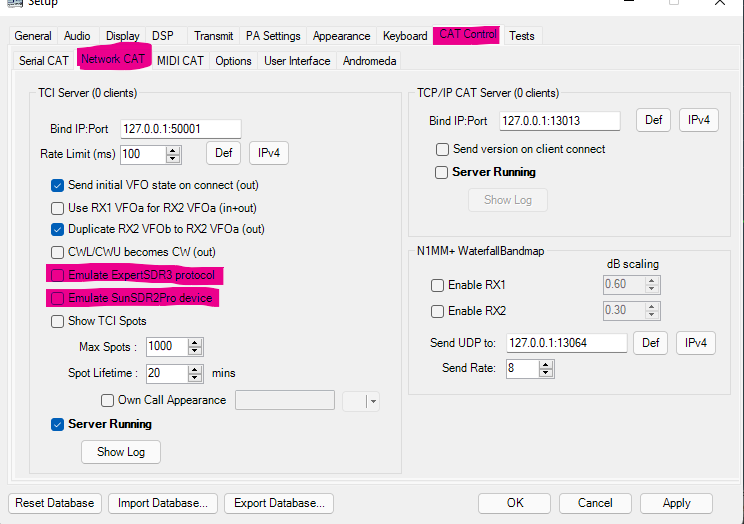Open the PA Settings tab
This screenshot has width=744, height=524.
[273, 36]
